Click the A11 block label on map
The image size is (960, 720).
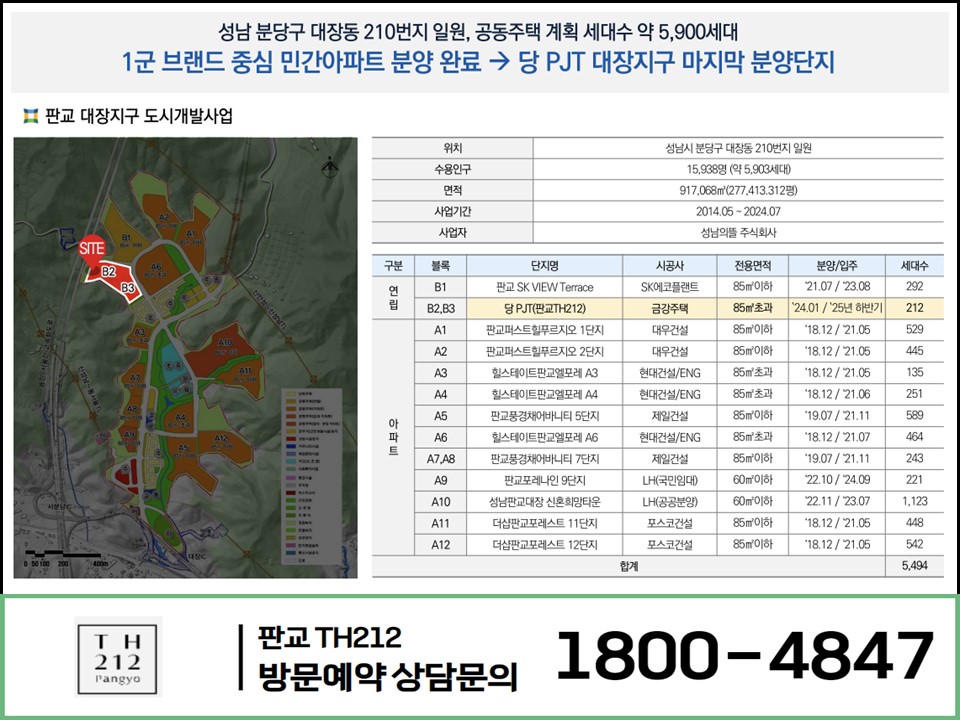(245, 371)
